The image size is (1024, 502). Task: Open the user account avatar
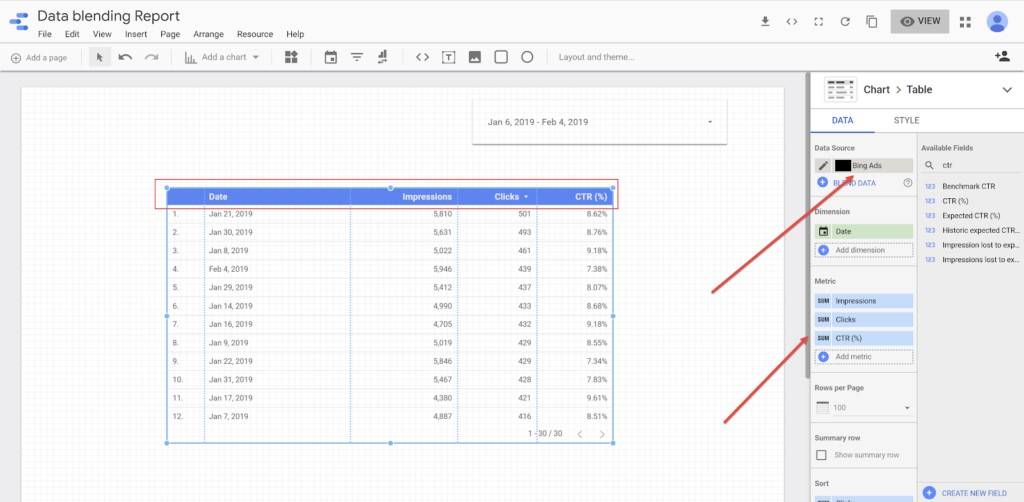tap(997, 22)
